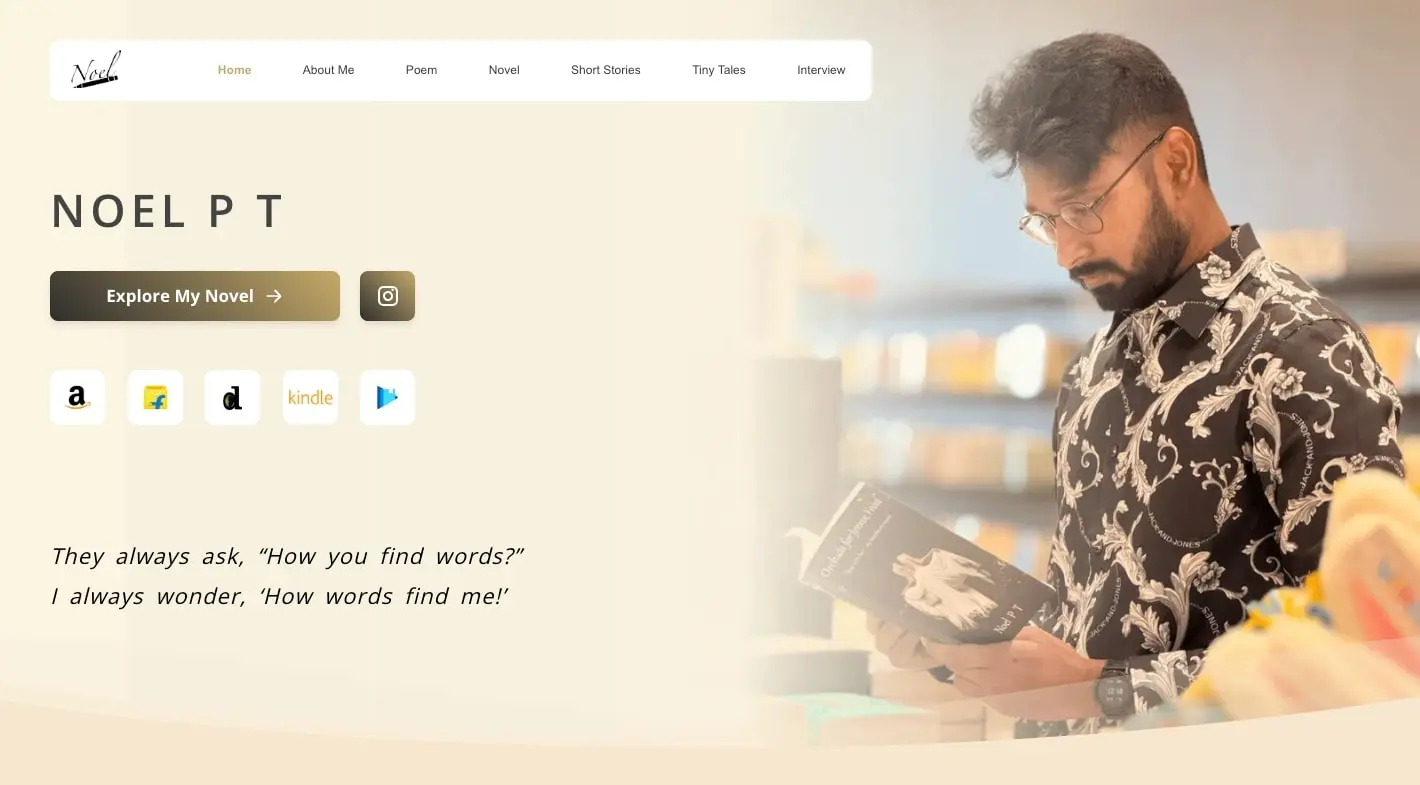
Task: Select Novel in the navigation bar
Action: tap(504, 70)
